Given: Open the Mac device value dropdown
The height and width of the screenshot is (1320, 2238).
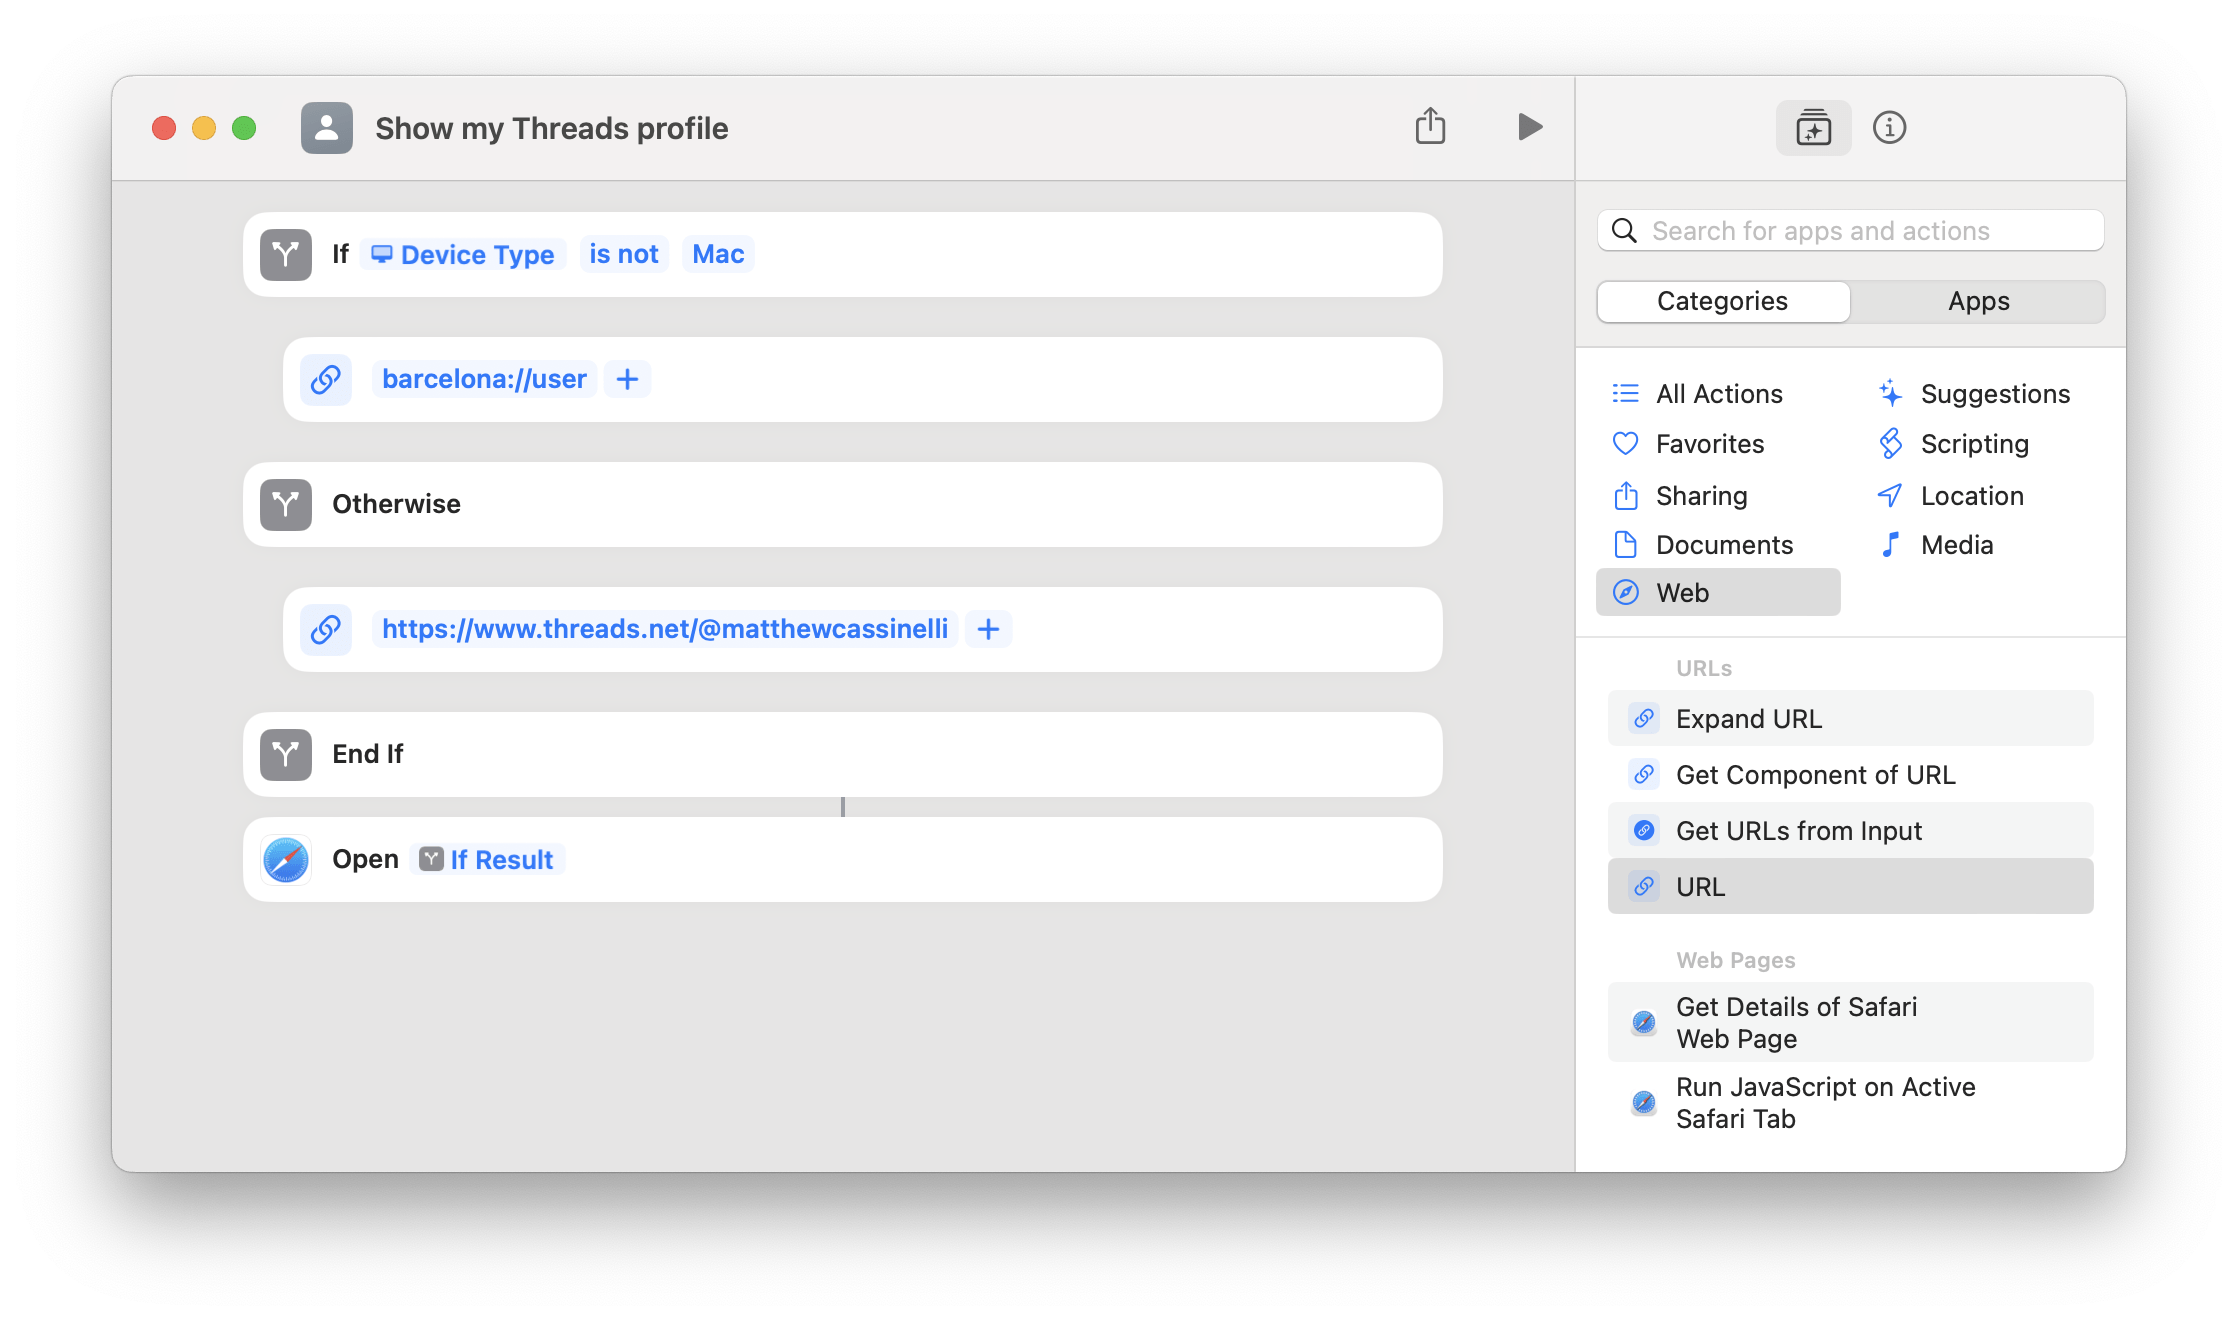Looking at the screenshot, I should (x=718, y=254).
